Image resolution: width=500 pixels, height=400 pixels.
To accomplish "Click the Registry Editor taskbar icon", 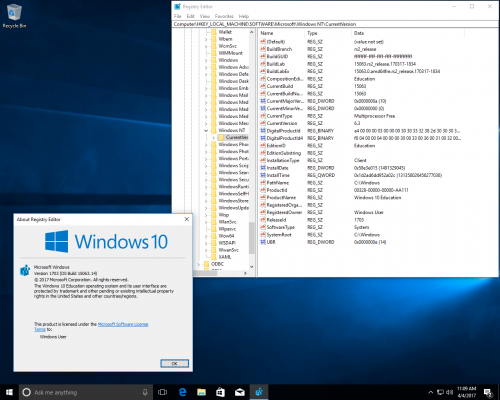I will coord(259,392).
